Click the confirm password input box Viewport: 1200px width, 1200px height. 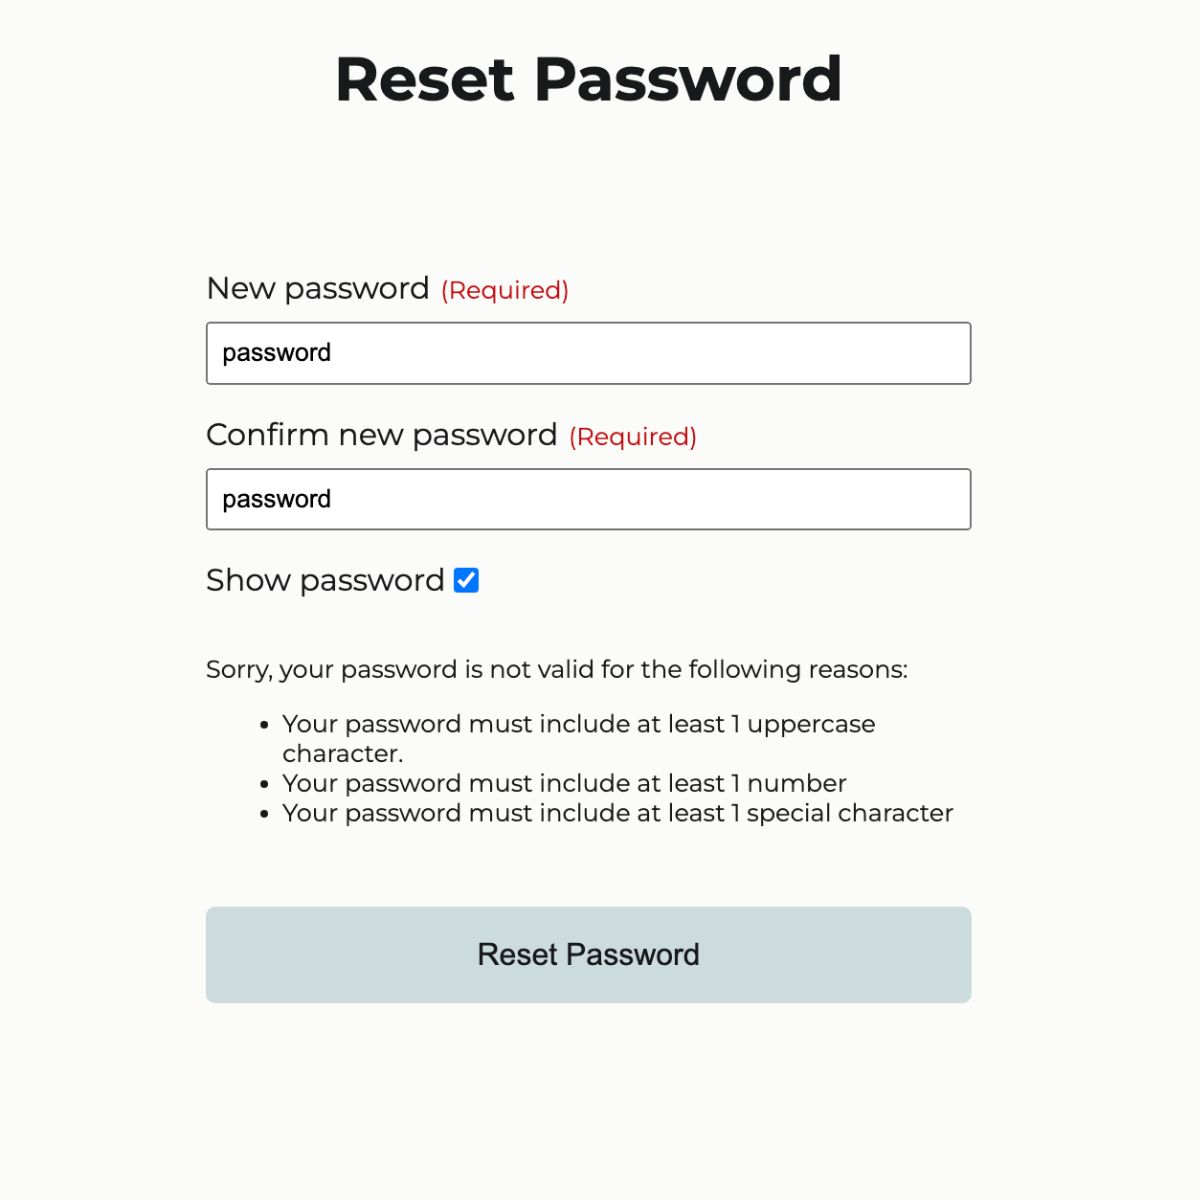(588, 498)
